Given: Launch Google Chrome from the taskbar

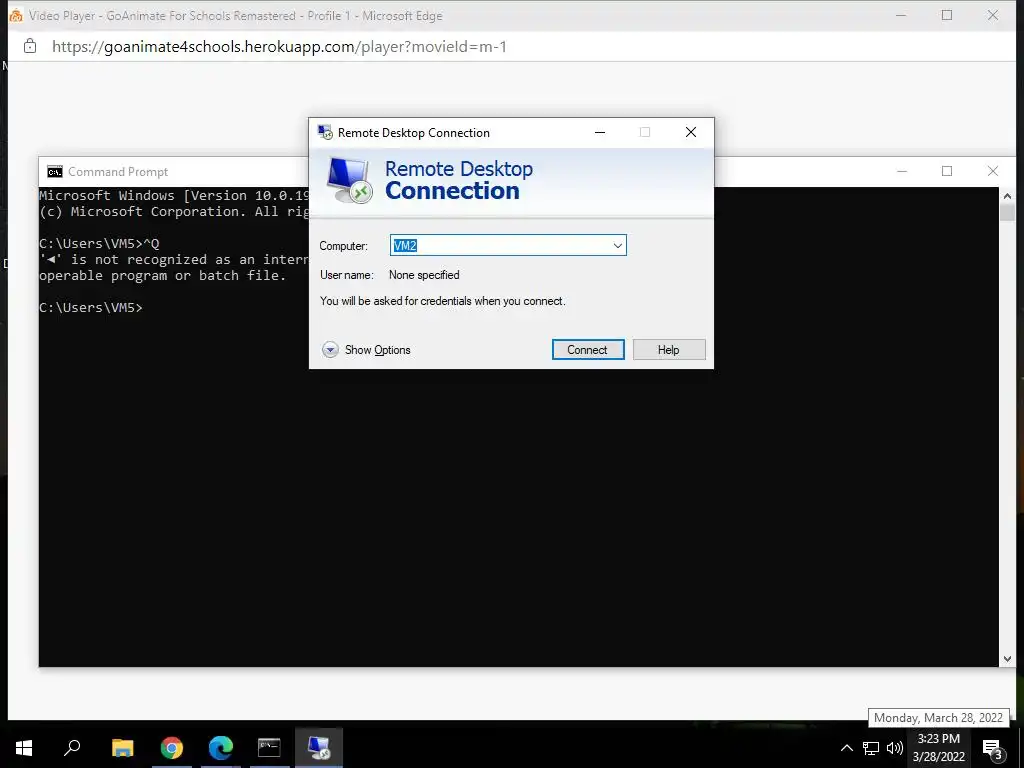Looking at the screenshot, I should click(172, 748).
